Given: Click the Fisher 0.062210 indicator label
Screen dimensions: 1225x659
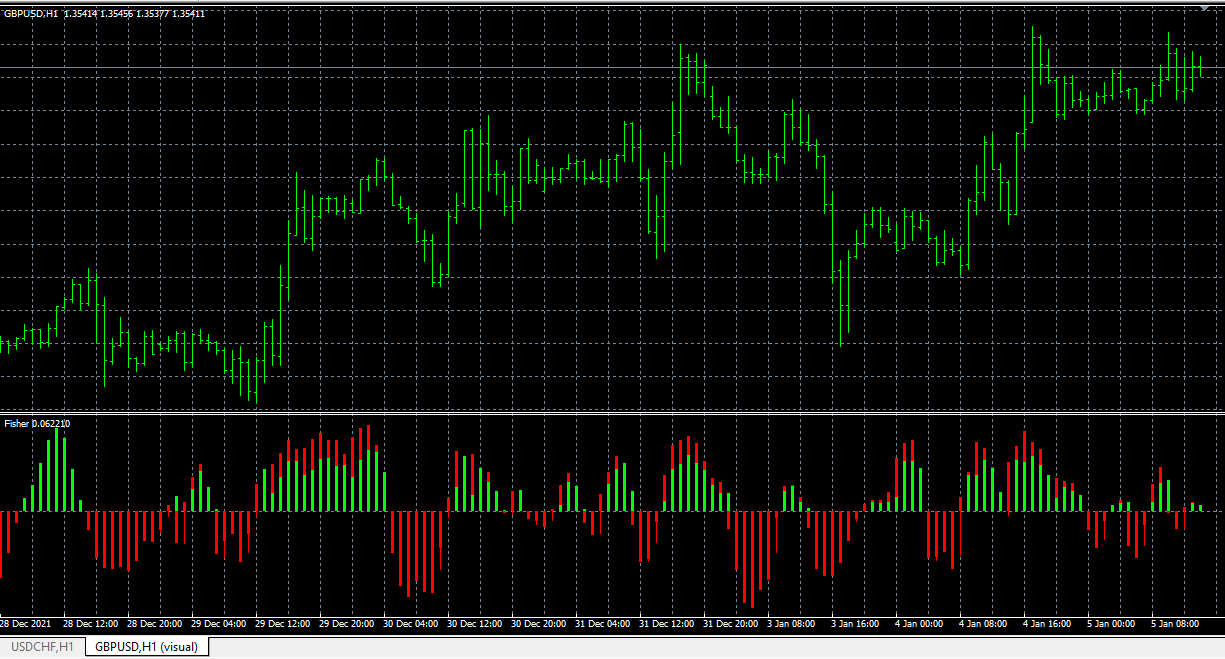Looking at the screenshot, I should pyautogui.click(x=37, y=424).
